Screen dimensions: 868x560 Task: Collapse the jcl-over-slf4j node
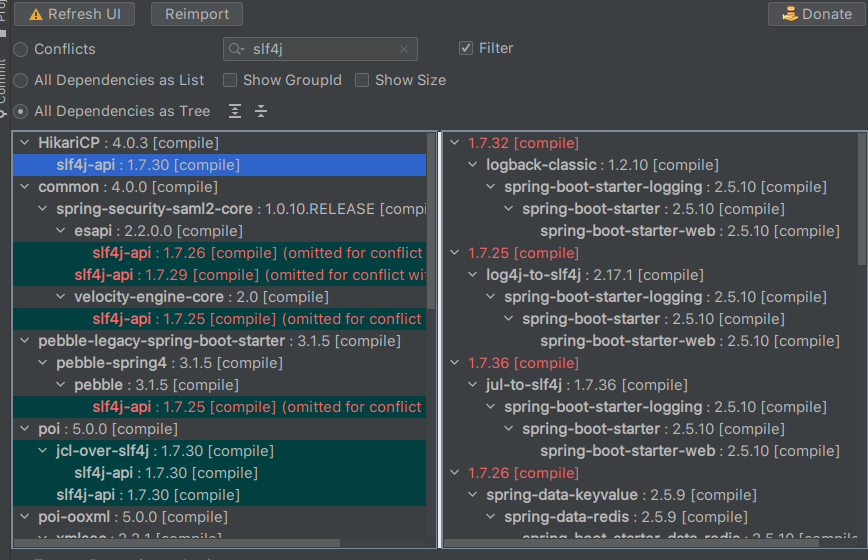[x=43, y=451]
